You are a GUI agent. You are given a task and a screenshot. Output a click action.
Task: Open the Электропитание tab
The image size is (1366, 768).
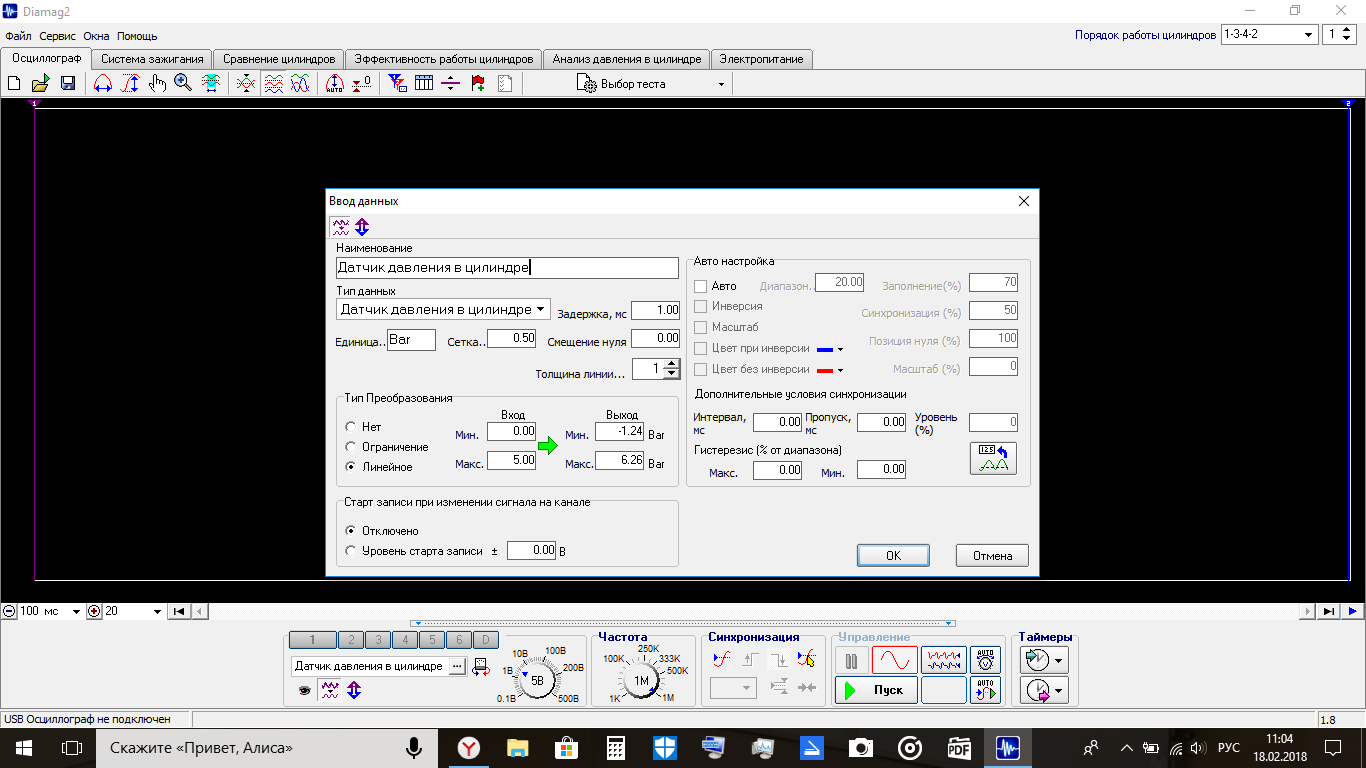pyautogui.click(x=761, y=59)
